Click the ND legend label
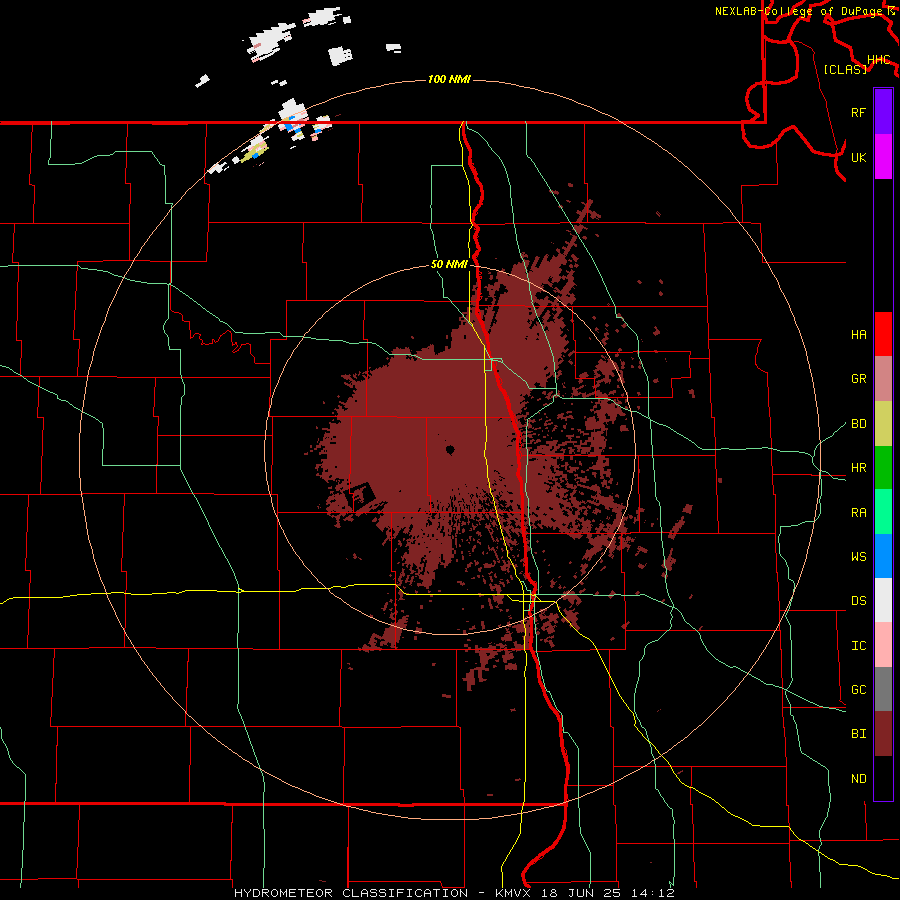 [858, 779]
